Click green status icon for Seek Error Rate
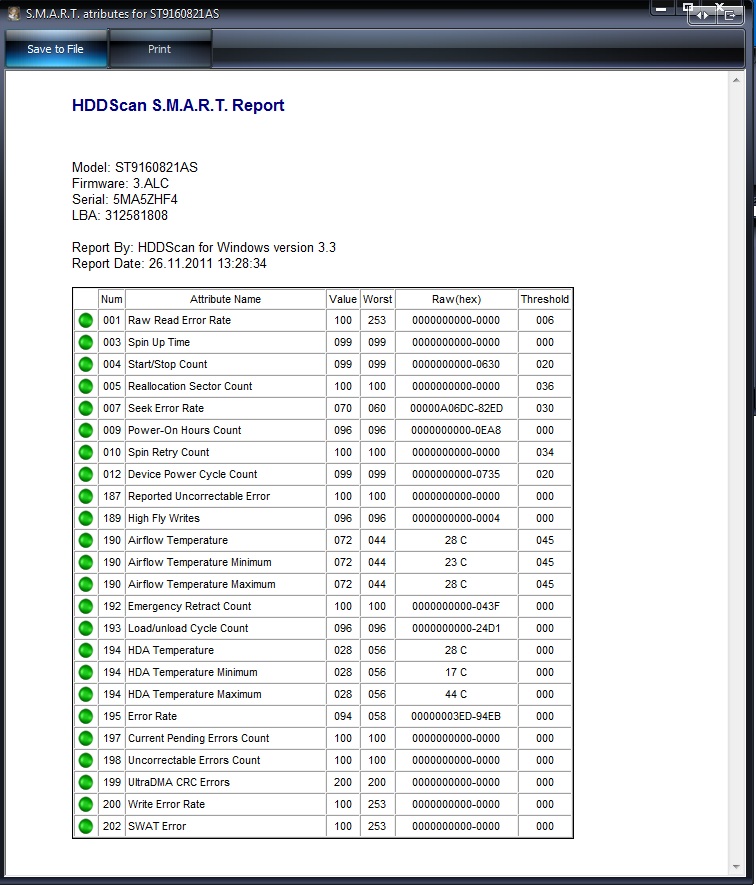The height and width of the screenshot is (885, 756). pos(86,409)
